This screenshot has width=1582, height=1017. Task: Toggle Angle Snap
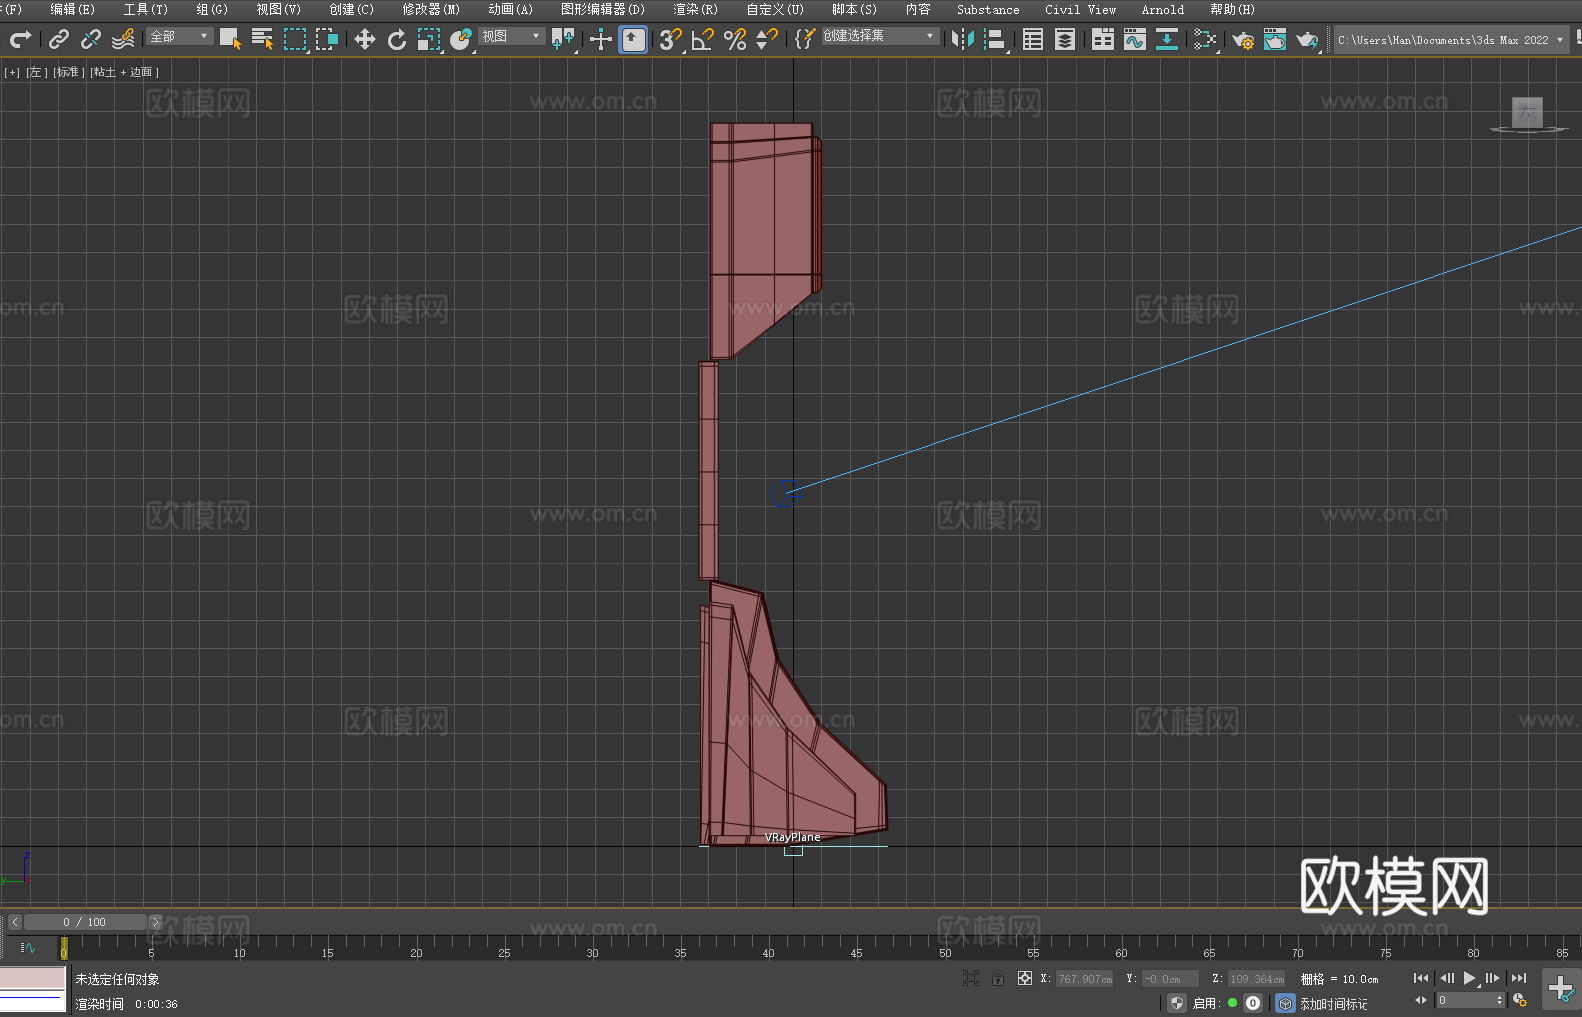coord(703,39)
